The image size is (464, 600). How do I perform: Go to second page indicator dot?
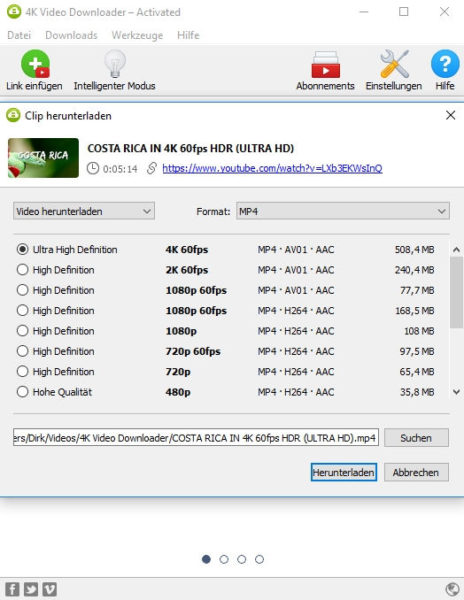[224, 559]
